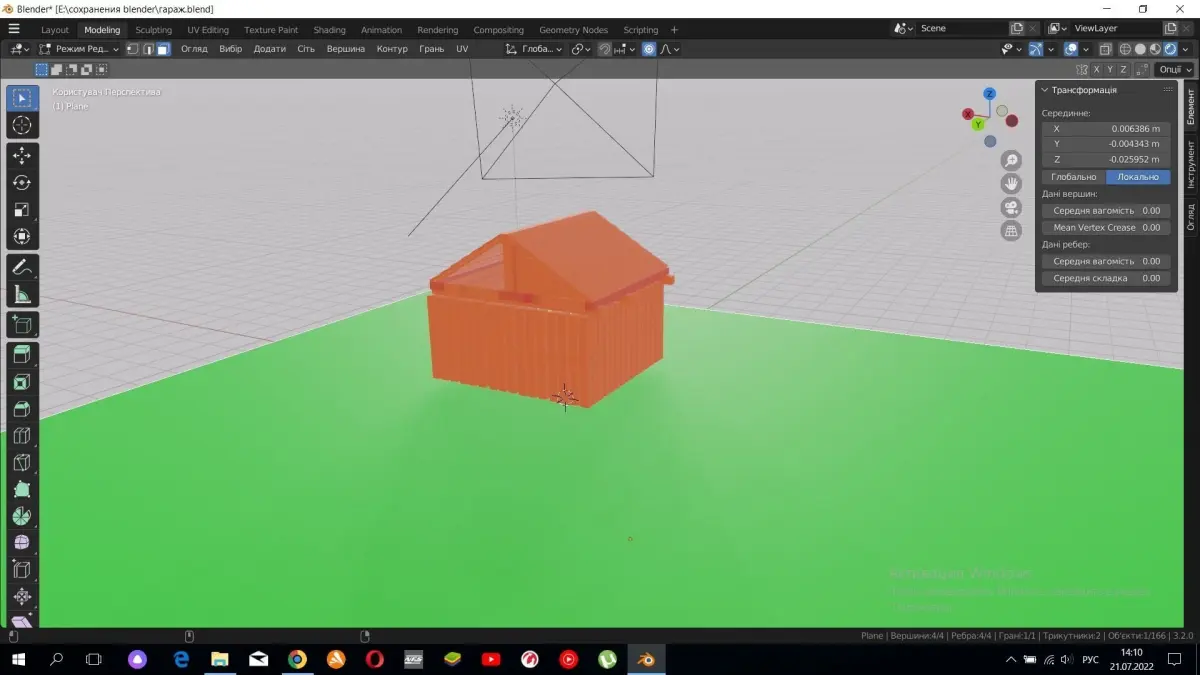Image resolution: width=1200 pixels, height=675 pixels.
Task: Switch to Layout workspace tab
Action: [55, 30]
